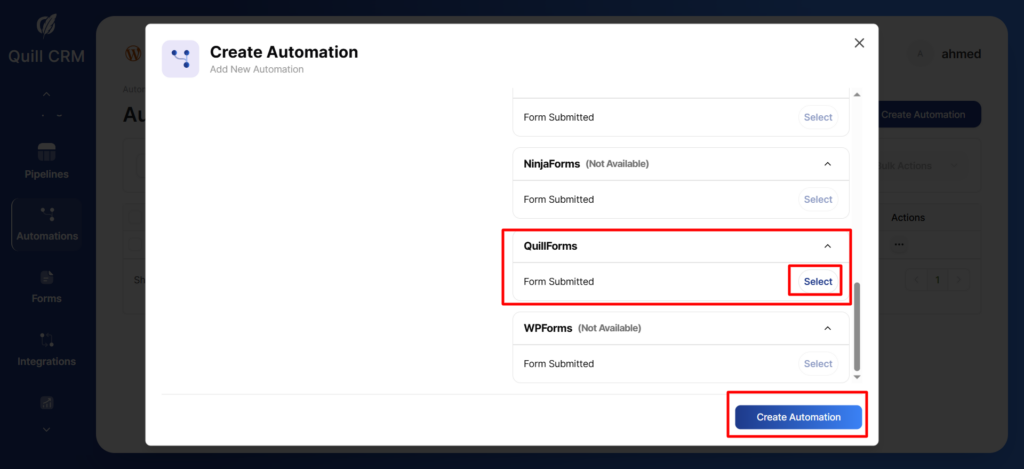Select NinjaForms Form Submitted trigger
This screenshot has width=1024, height=469.
pyautogui.click(x=817, y=200)
